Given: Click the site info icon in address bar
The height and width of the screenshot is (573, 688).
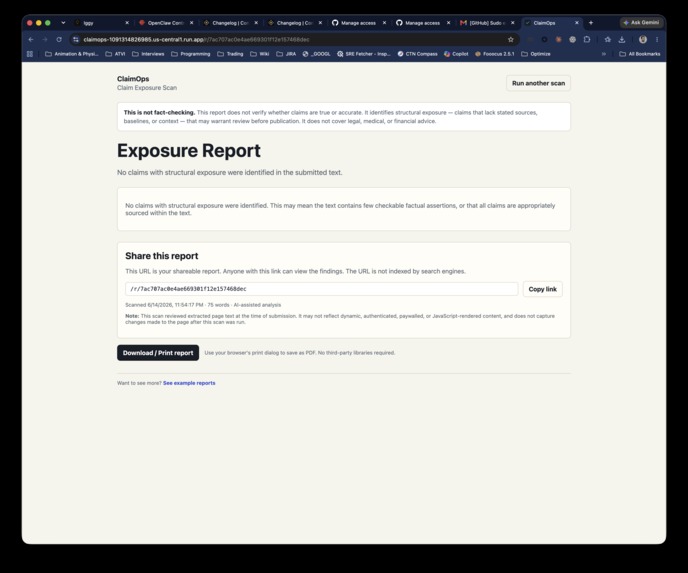Looking at the screenshot, I should tap(76, 39).
